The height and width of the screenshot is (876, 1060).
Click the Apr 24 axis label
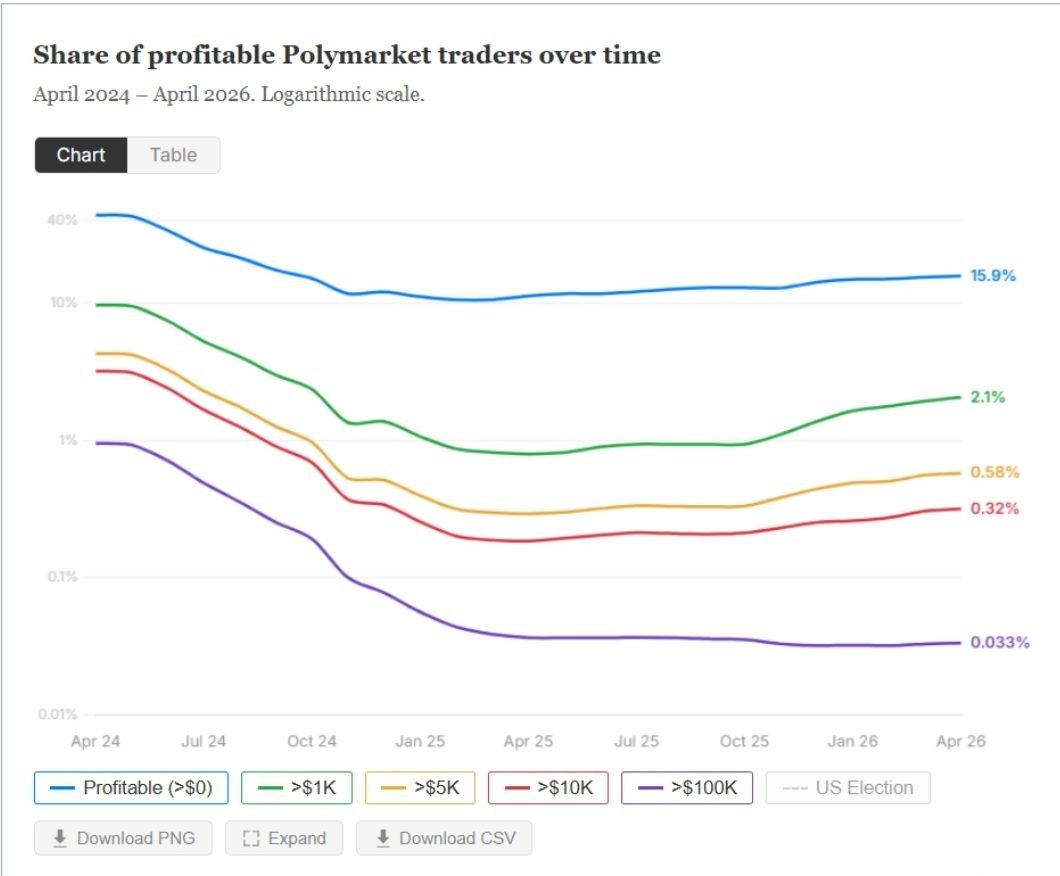click(x=94, y=741)
